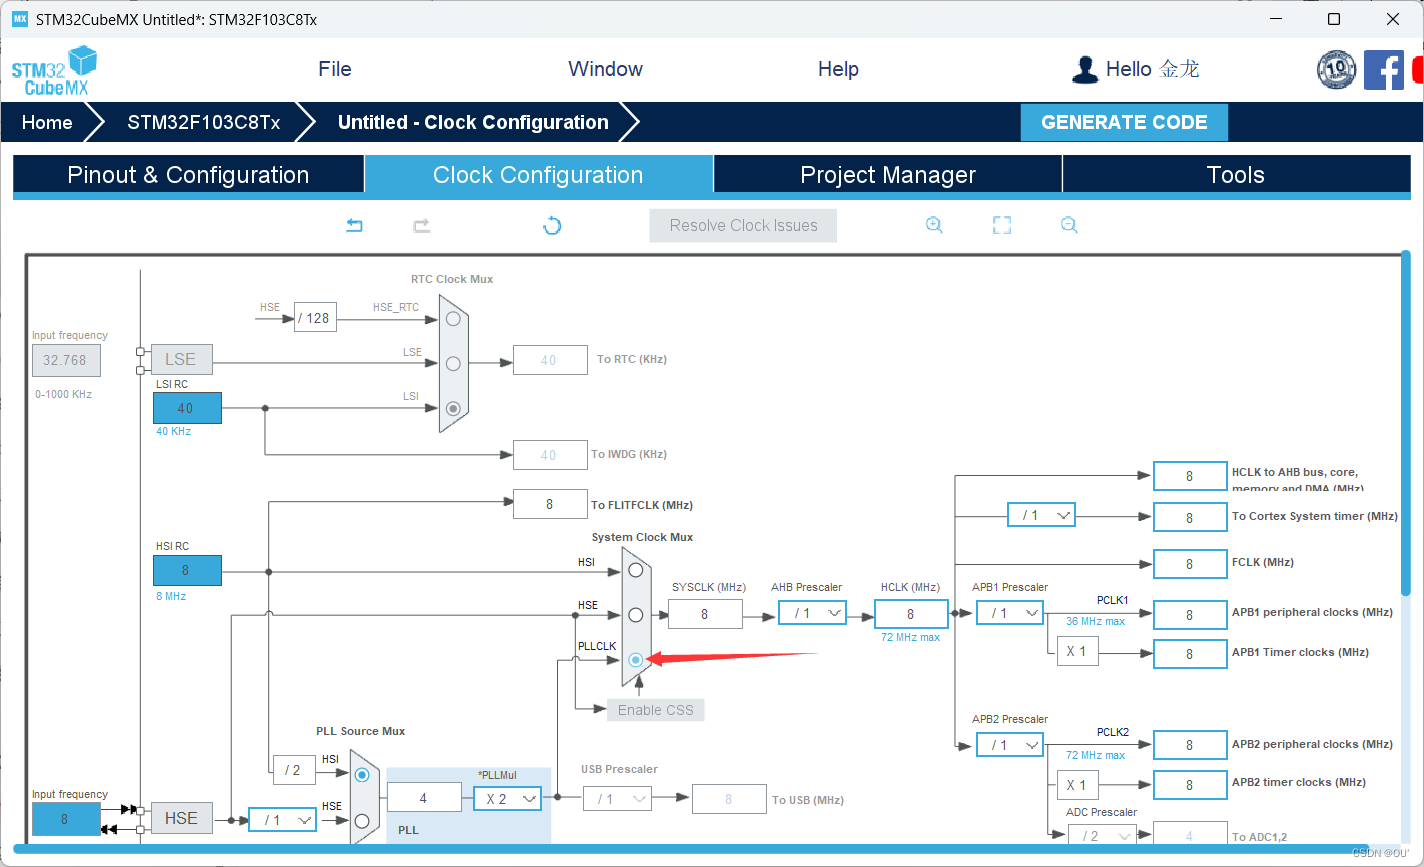The width and height of the screenshot is (1424, 867).
Task: Select HSE_RTC in RTC Clock Mux
Action: 453,318
